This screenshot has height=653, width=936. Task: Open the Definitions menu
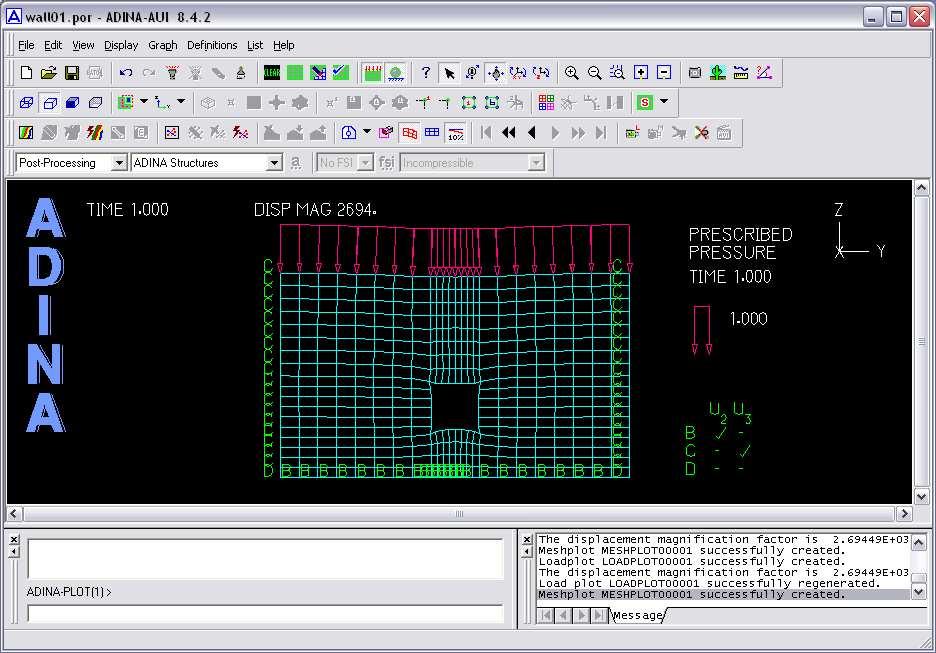point(212,45)
